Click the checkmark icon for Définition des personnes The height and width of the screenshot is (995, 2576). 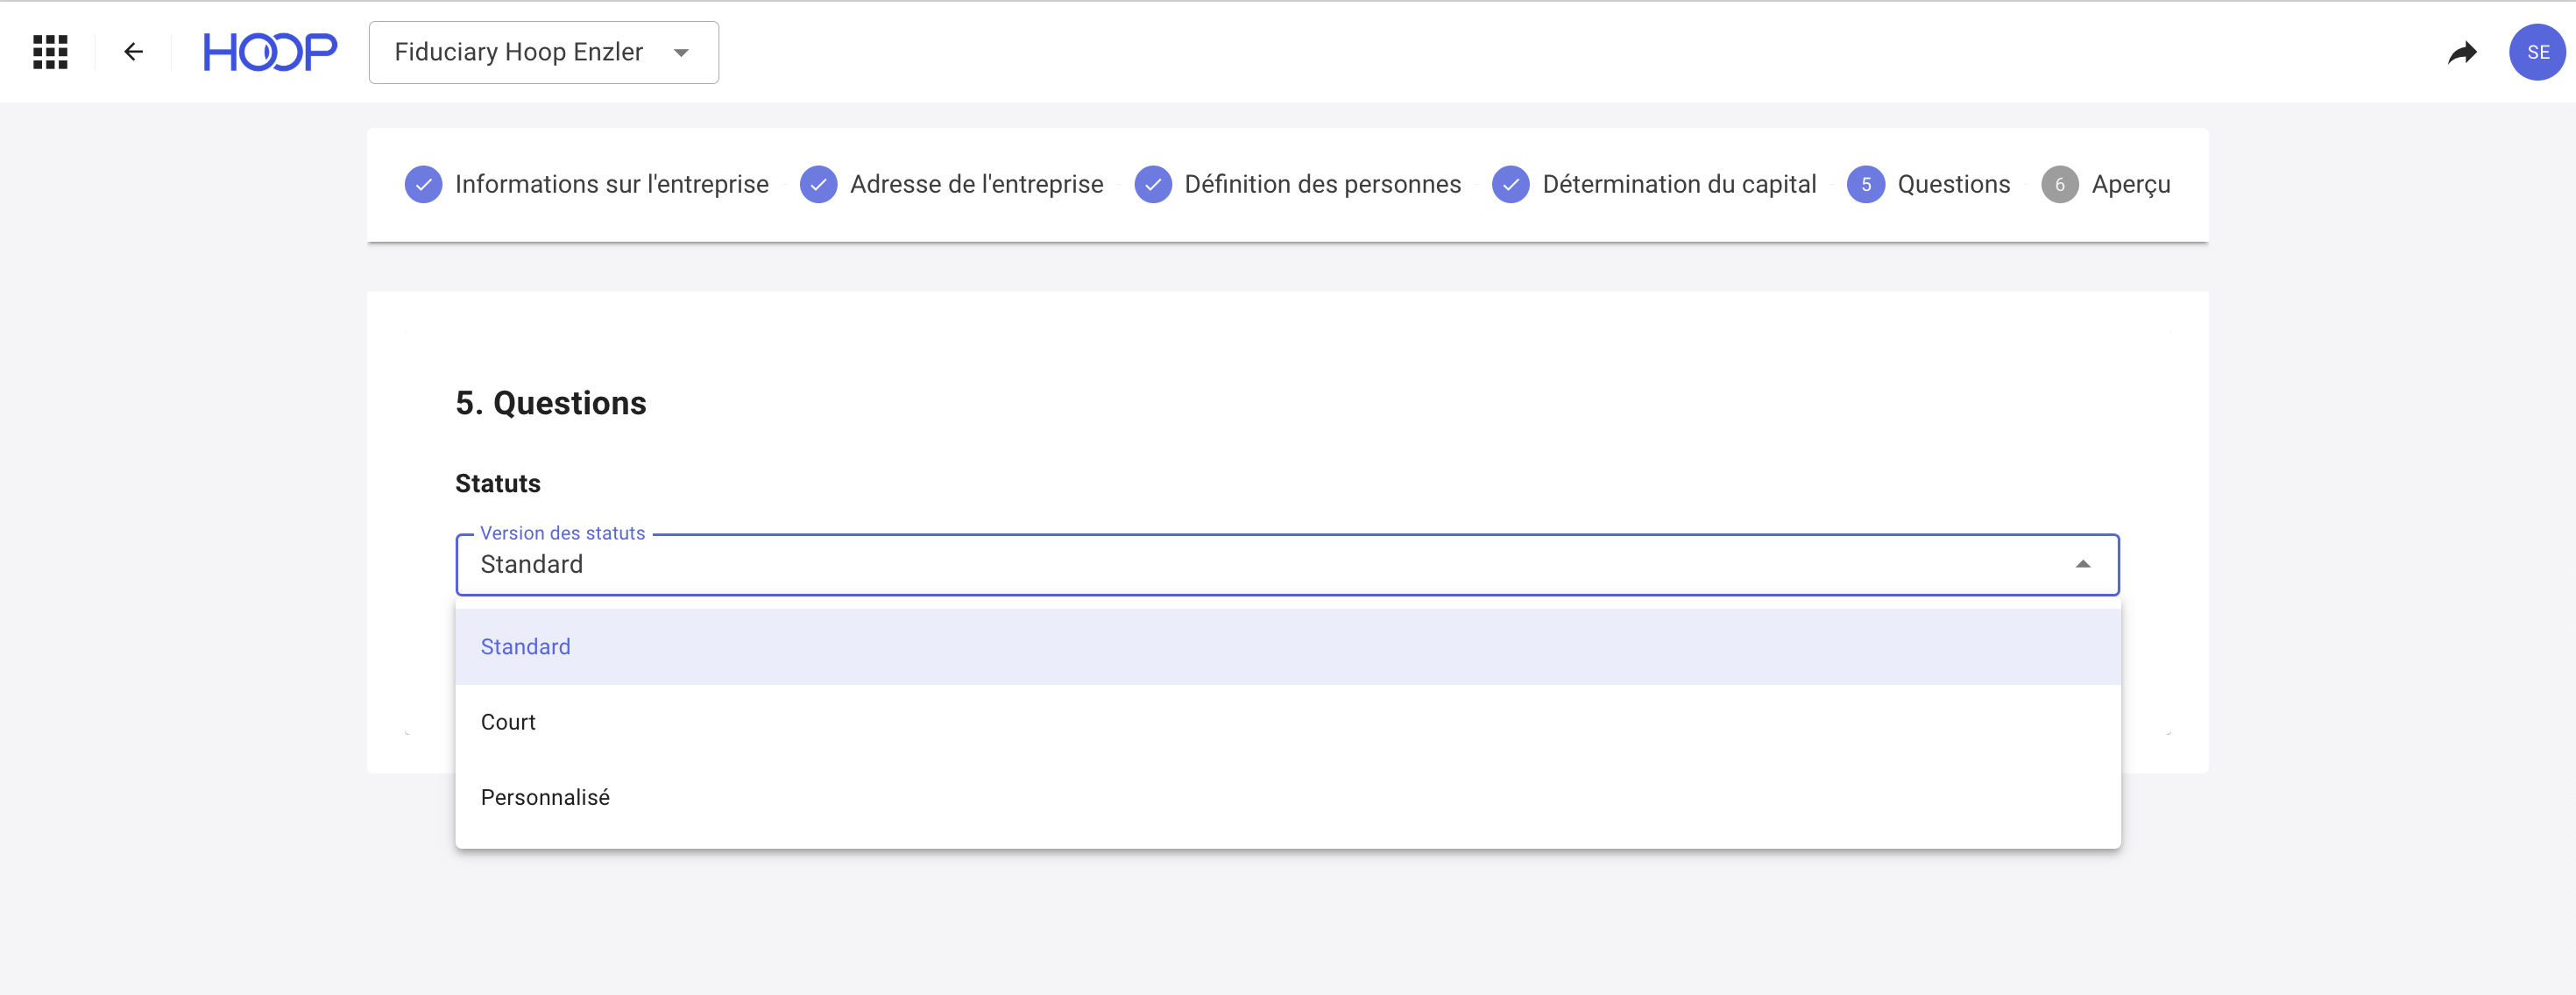point(1153,185)
